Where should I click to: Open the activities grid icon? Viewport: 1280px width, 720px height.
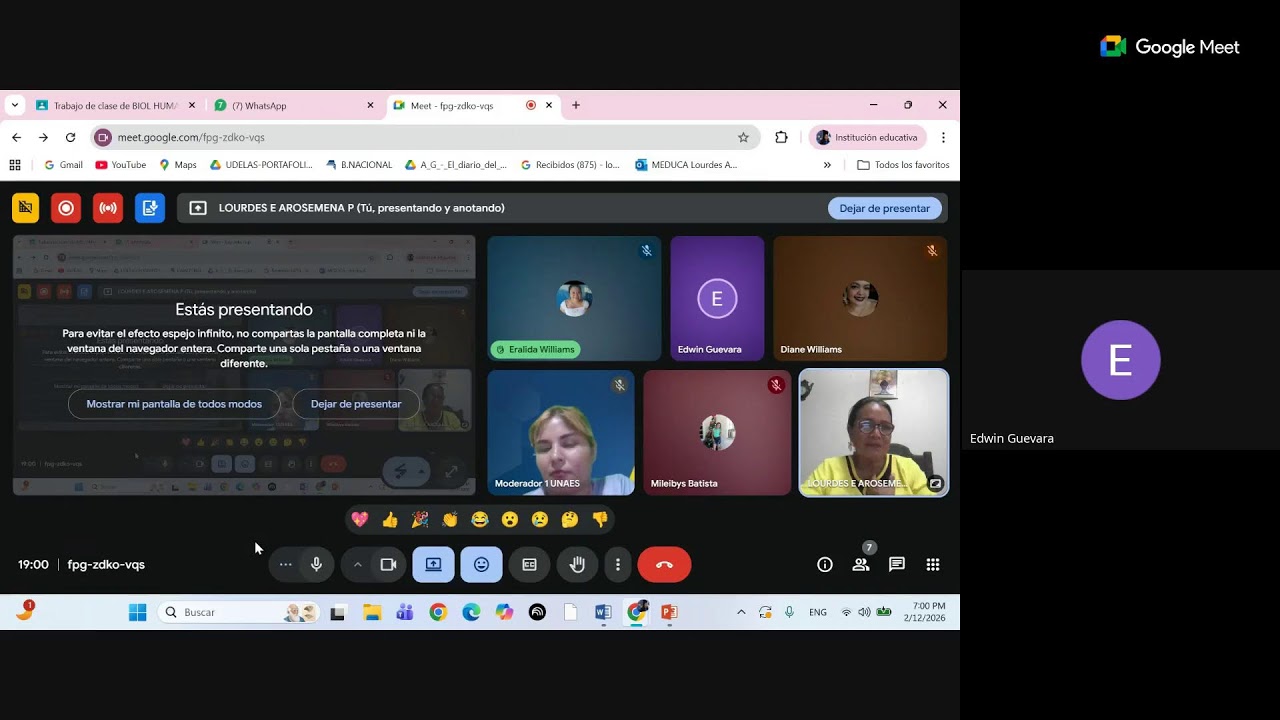pos(933,564)
